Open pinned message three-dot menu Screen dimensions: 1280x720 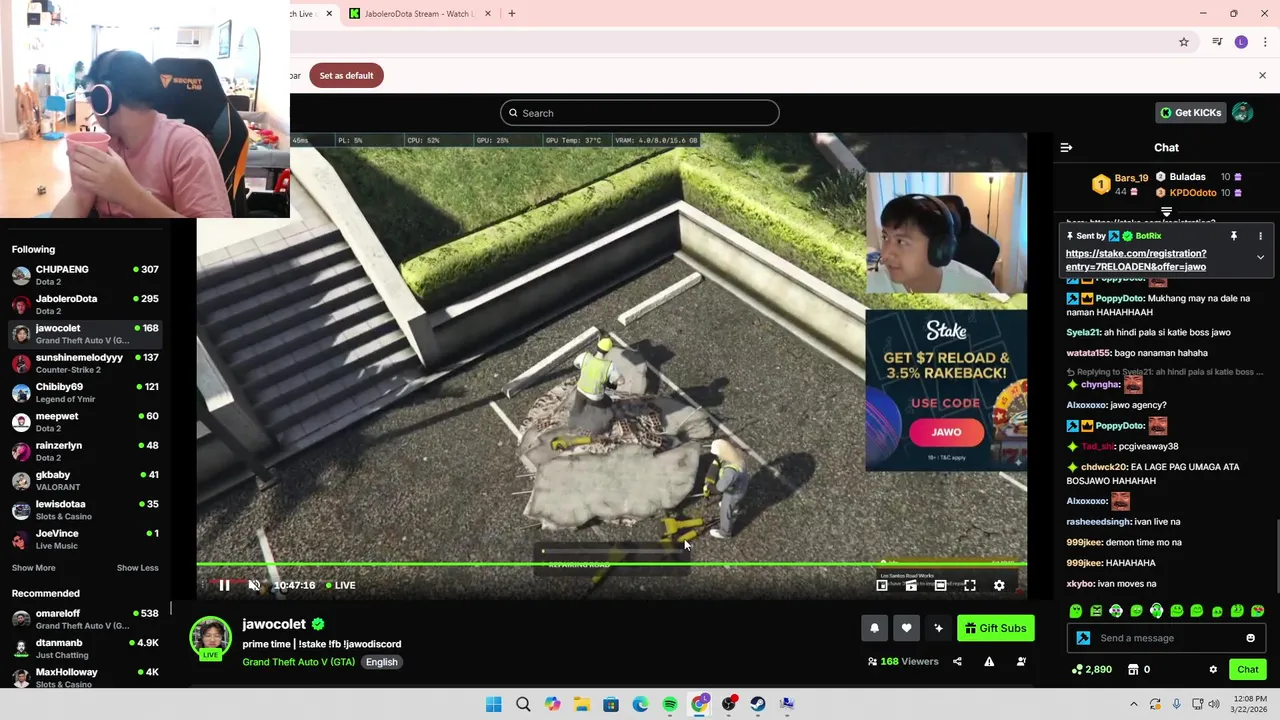point(1260,236)
